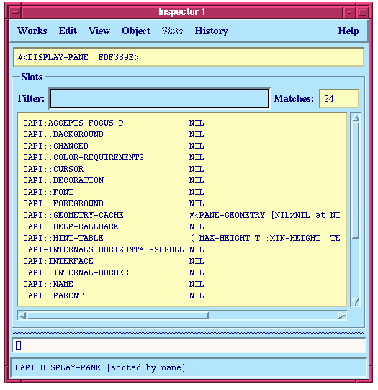Click the maximize button in title bar
The width and height of the screenshot is (378, 390).
362,13
